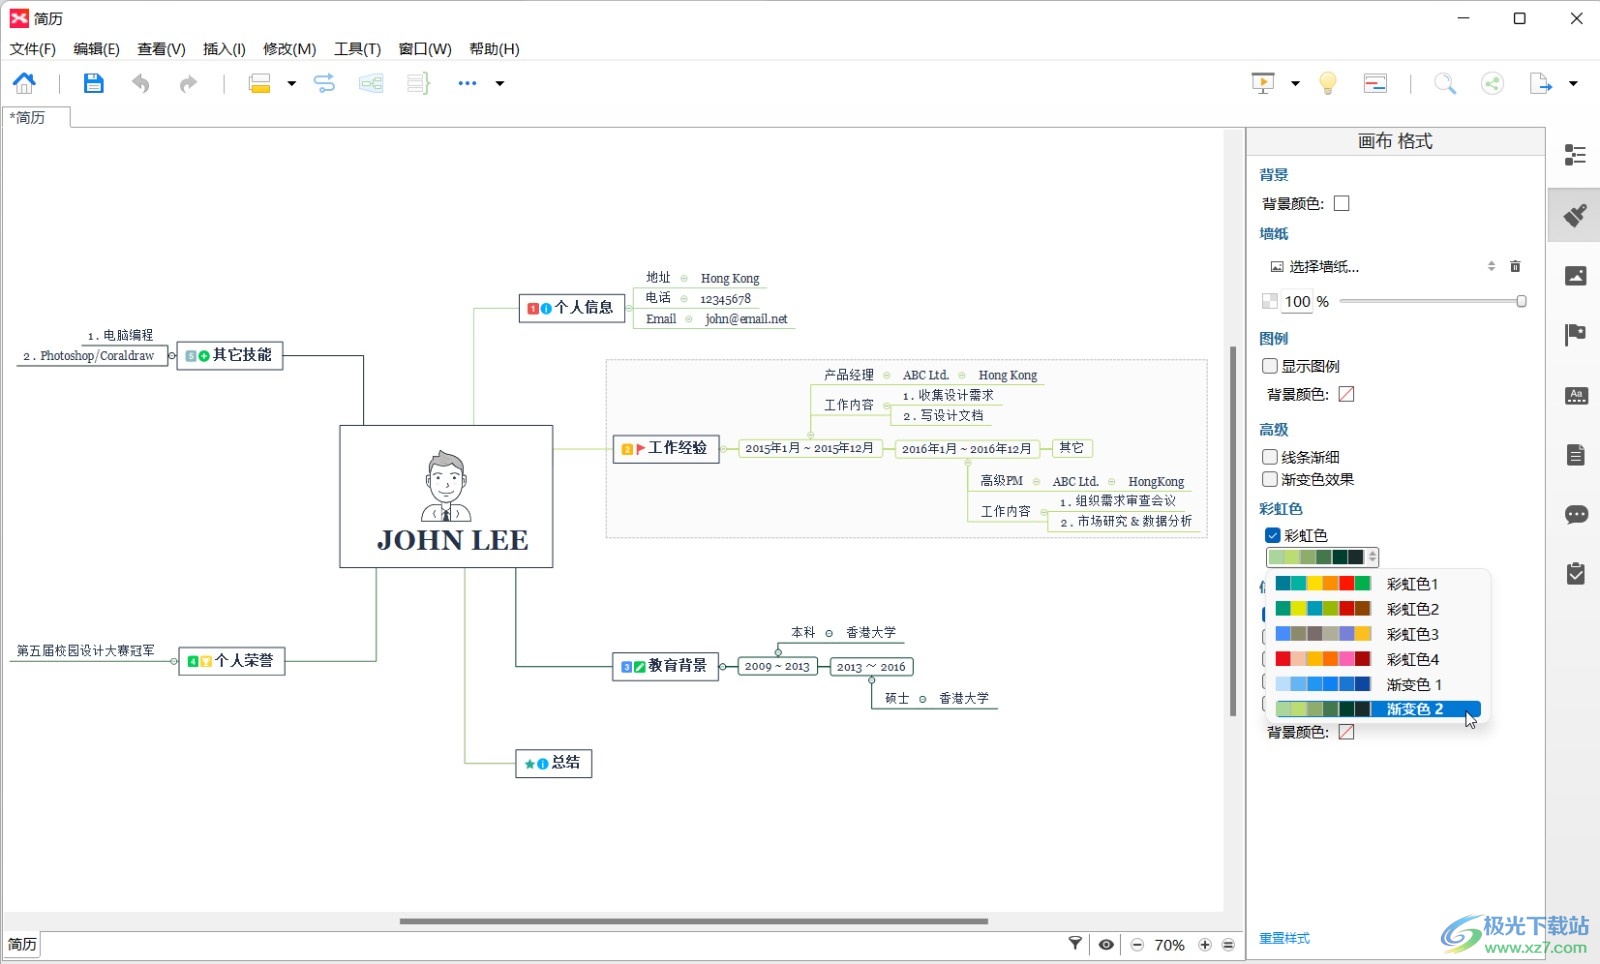Click the 重置样式 link
1600x964 pixels.
click(1284, 938)
